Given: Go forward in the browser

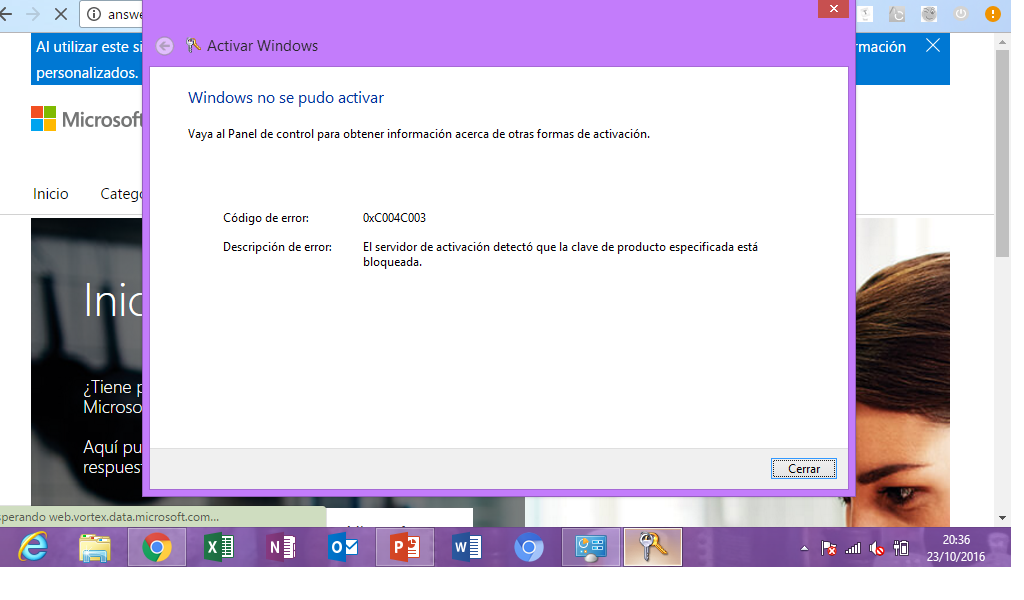Looking at the screenshot, I should pyautogui.click(x=33, y=14).
